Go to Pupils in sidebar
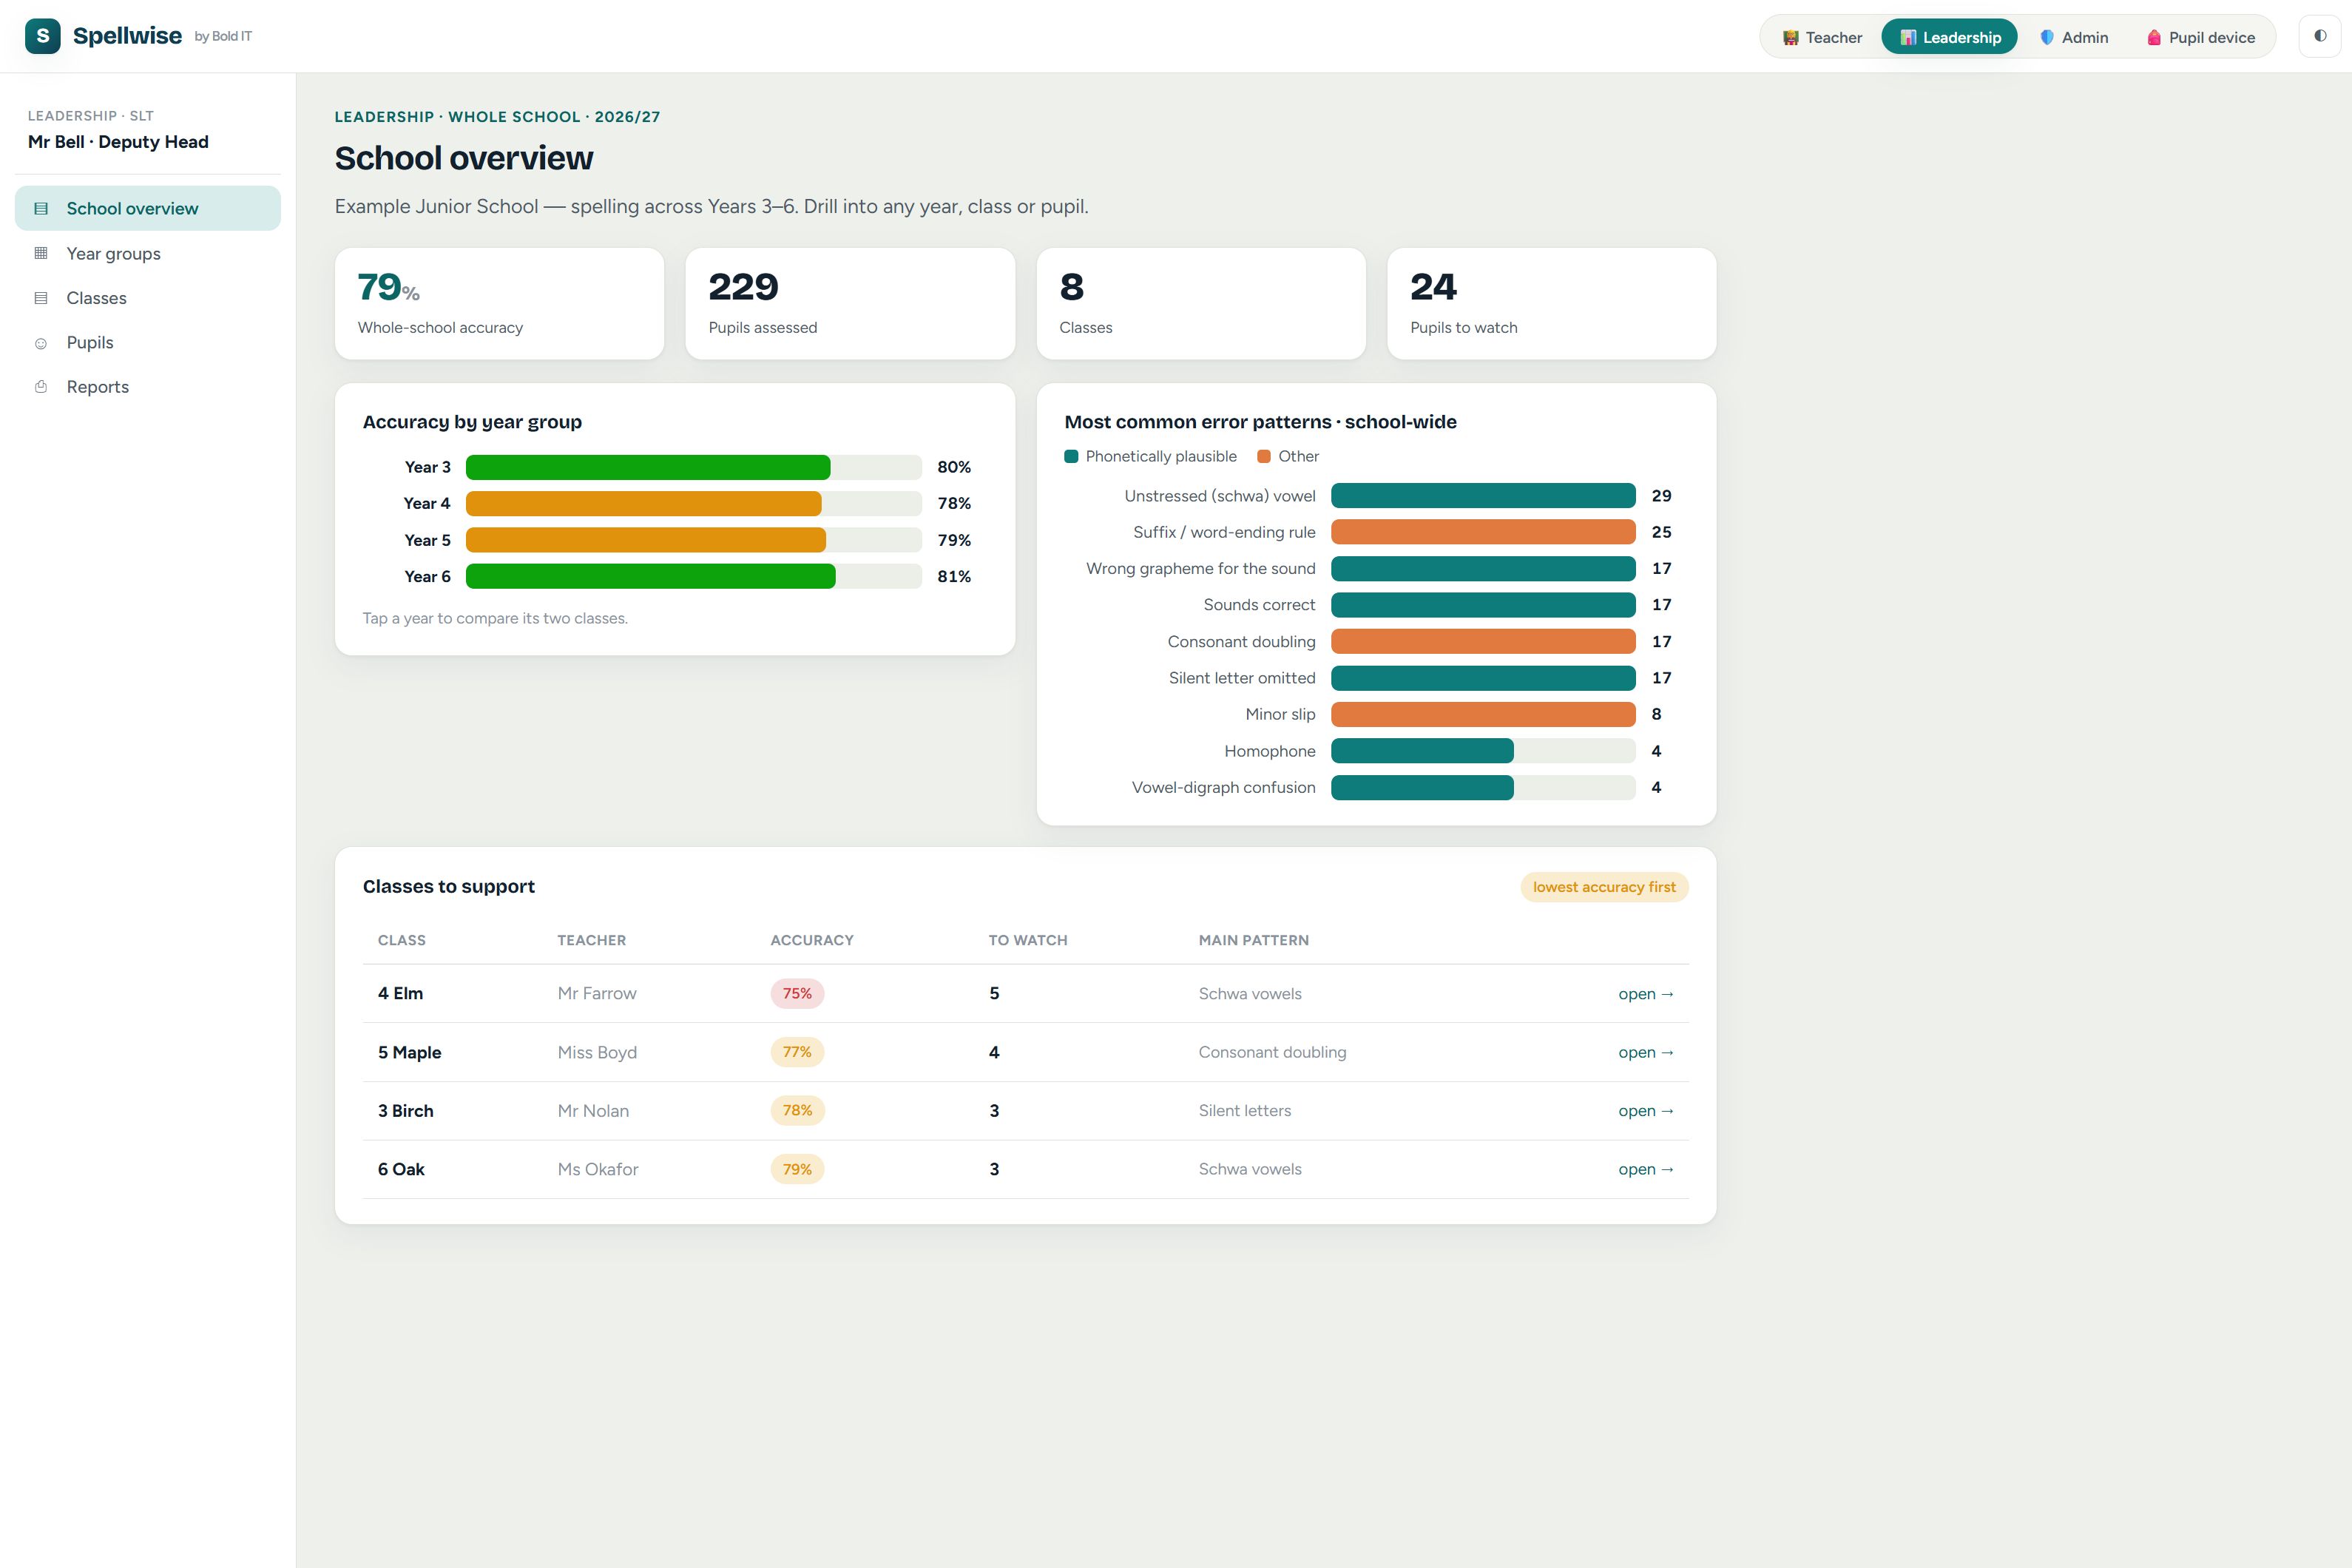The height and width of the screenshot is (1568, 2352). (148, 342)
